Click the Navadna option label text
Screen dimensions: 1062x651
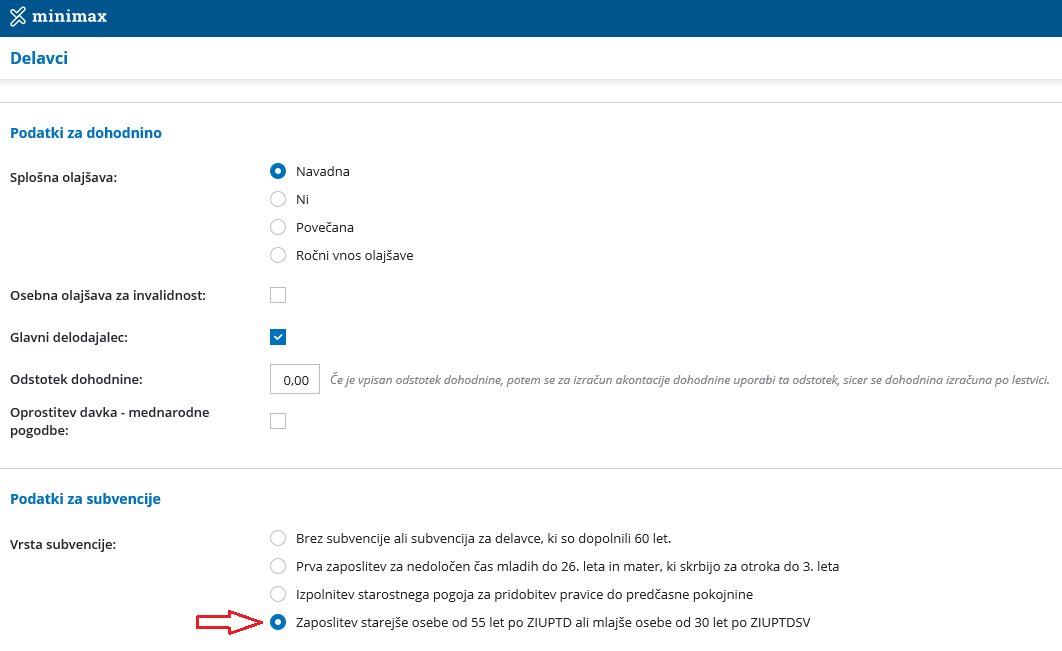322,171
